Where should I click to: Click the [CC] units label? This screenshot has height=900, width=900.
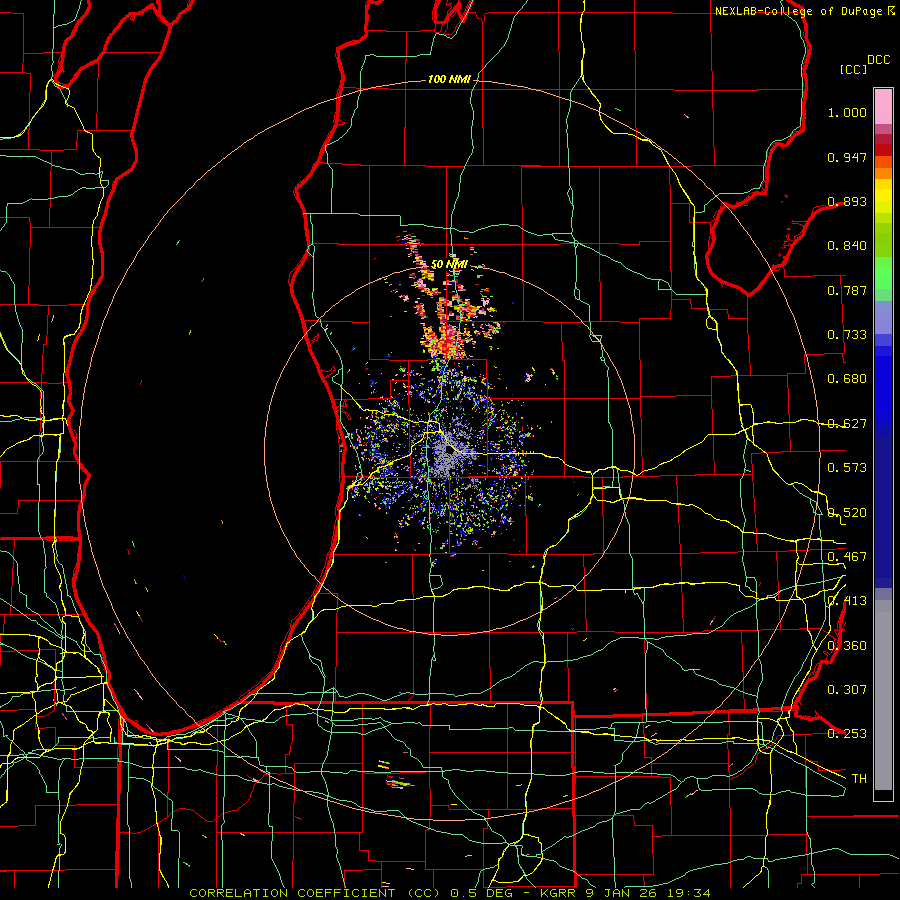[853, 69]
